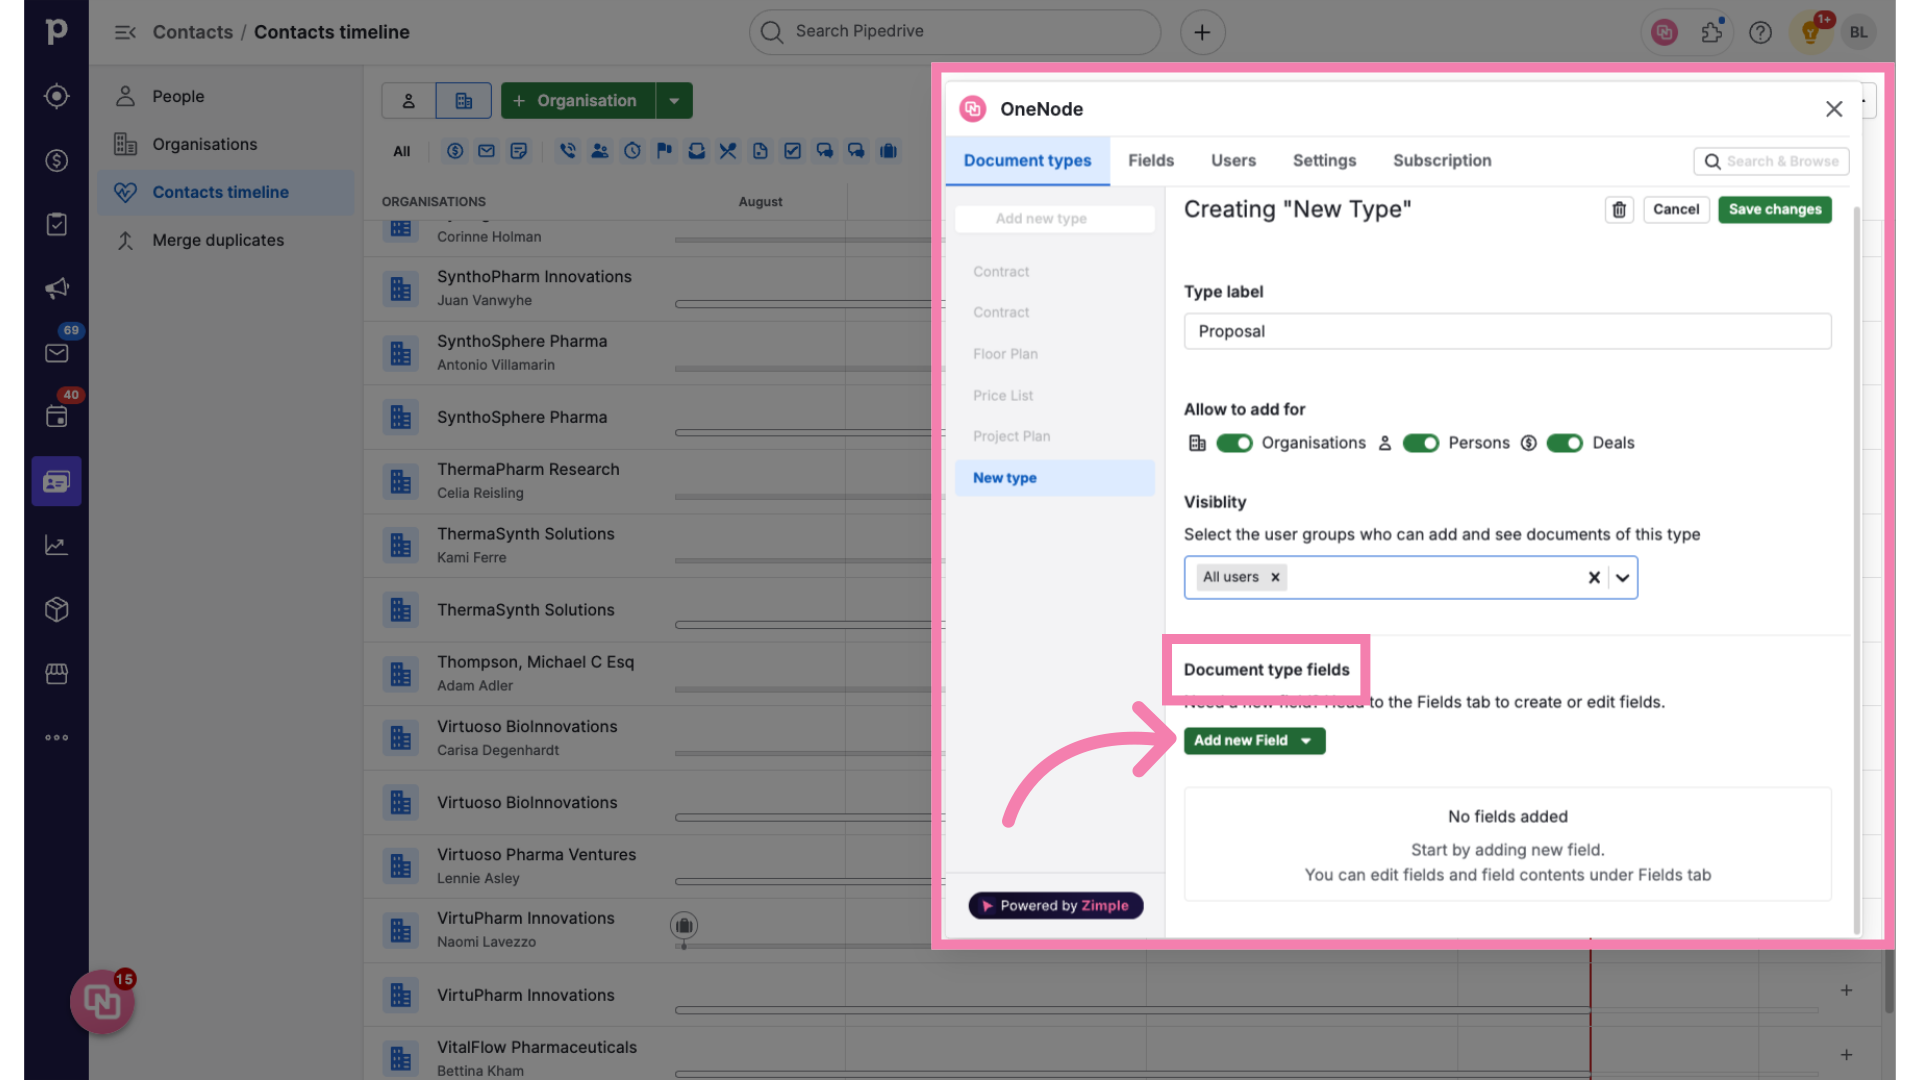Toggle the Persons switch off
The image size is (1920, 1080).
pyautogui.click(x=1420, y=443)
